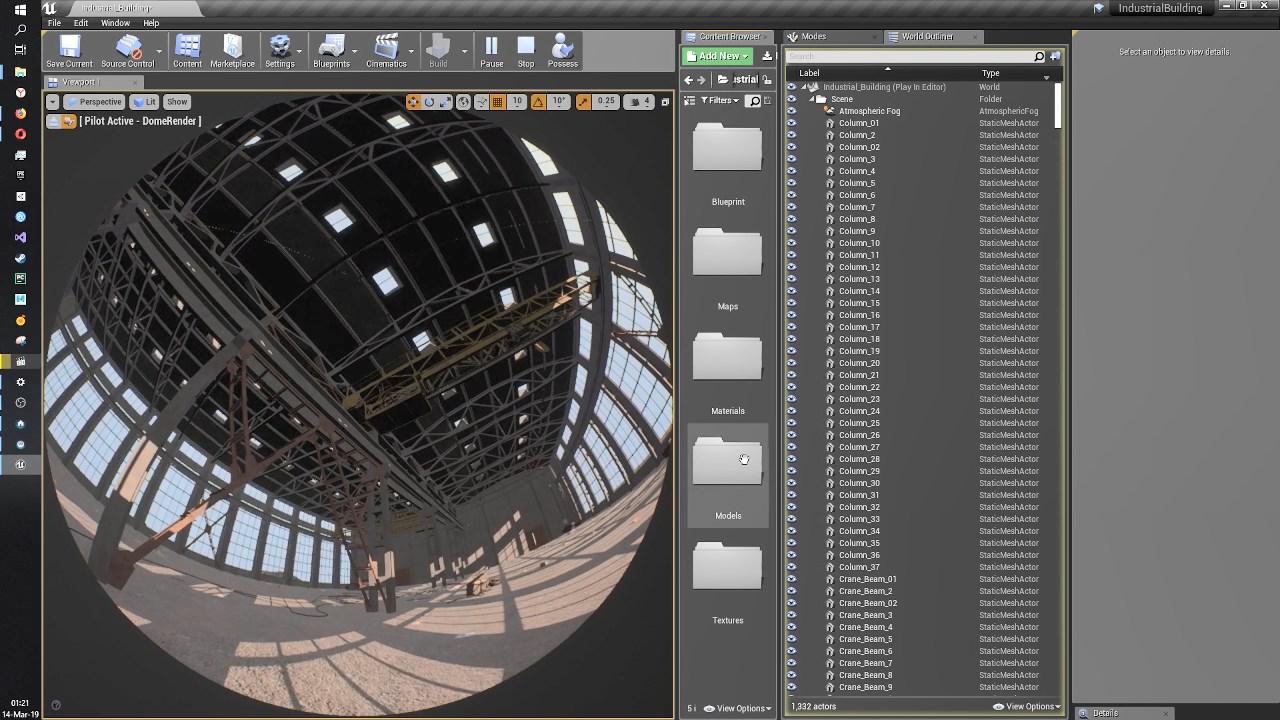Screen dimensions: 1280x720
Task: Open the Blueprints toolbar button
Action: coord(330,50)
